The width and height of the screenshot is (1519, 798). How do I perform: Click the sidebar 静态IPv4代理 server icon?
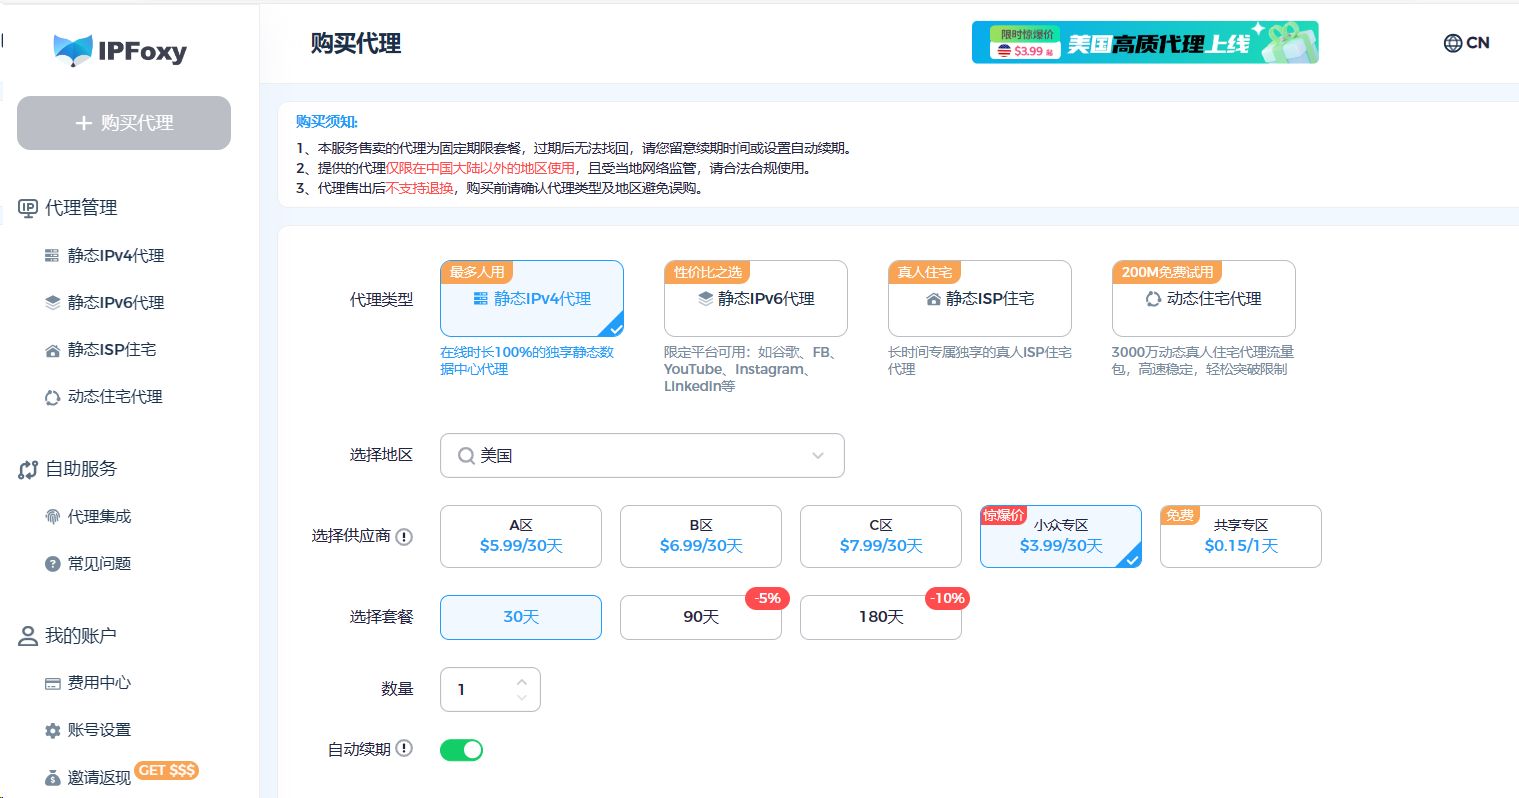(x=52, y=255)
